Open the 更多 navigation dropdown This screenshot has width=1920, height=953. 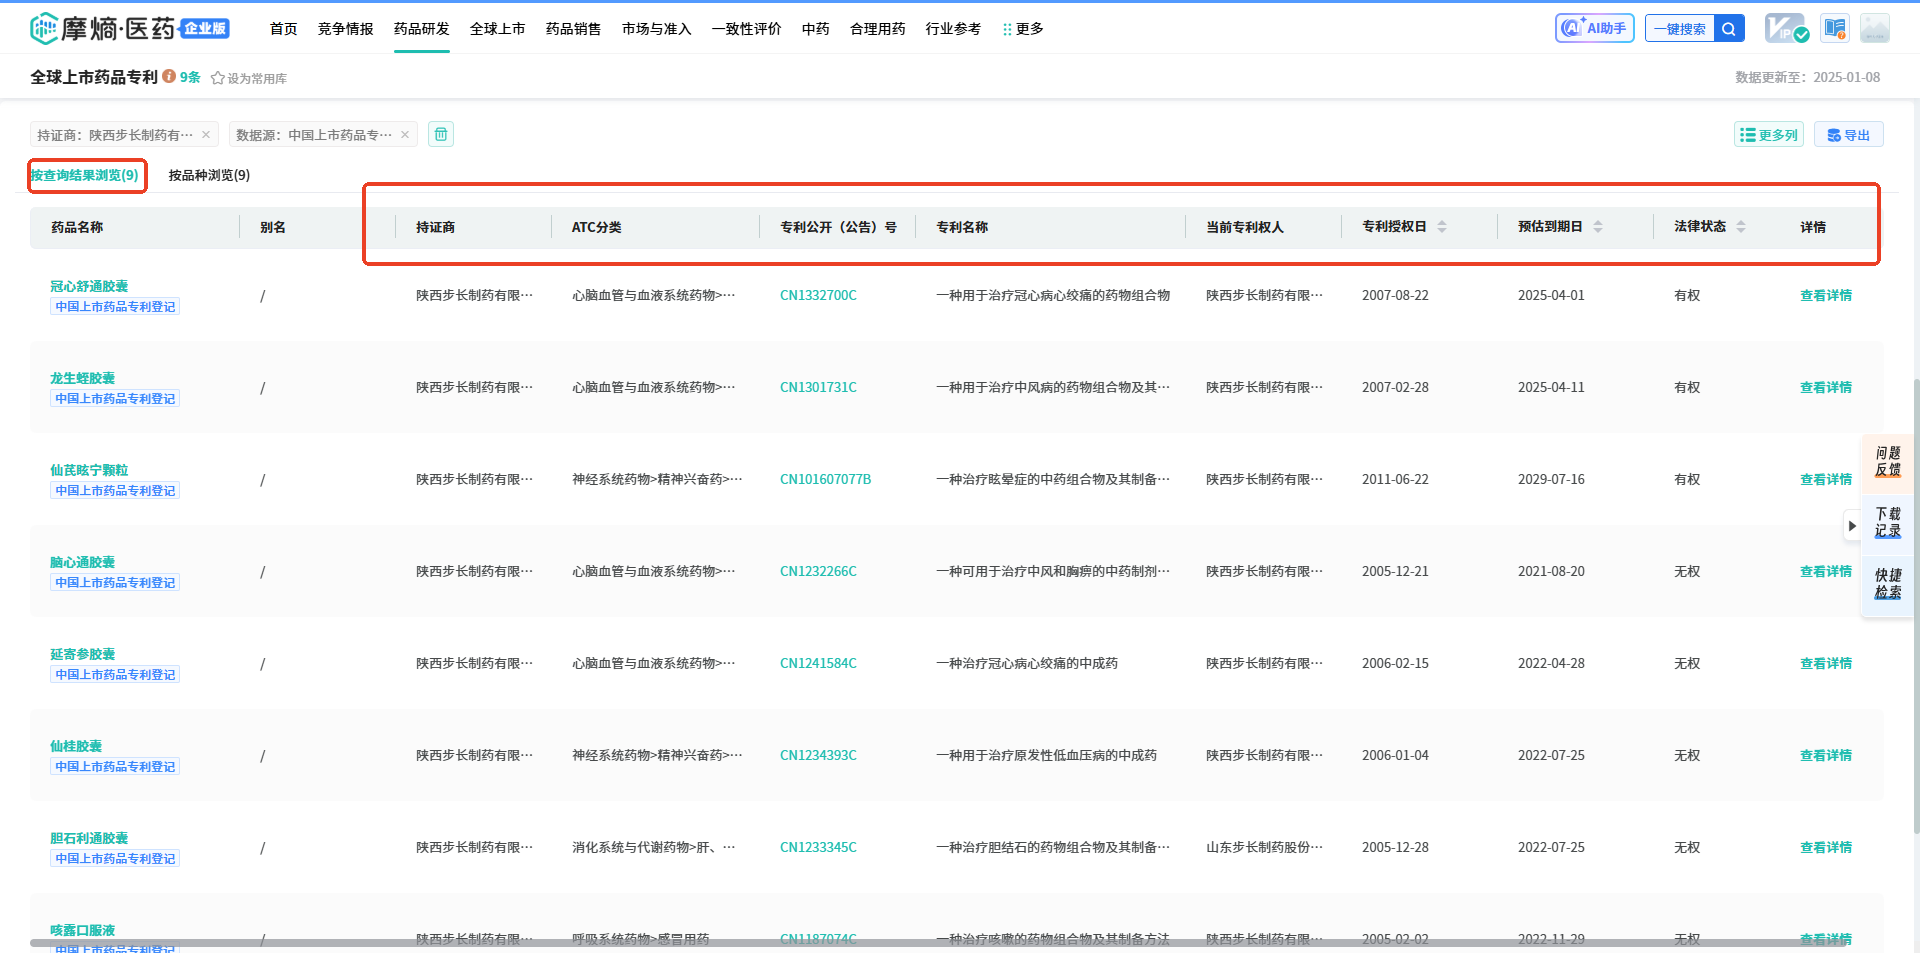pyautogui.click(x=1023, y=29)
